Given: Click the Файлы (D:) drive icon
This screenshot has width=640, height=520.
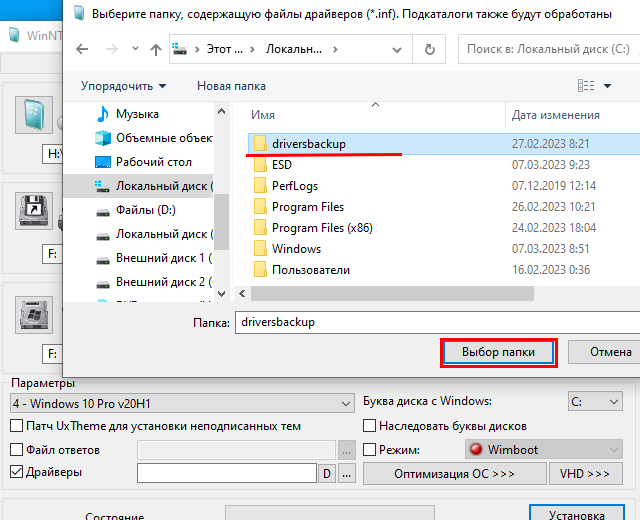Looking at the screenshot, I should click(x=102, y=212).
